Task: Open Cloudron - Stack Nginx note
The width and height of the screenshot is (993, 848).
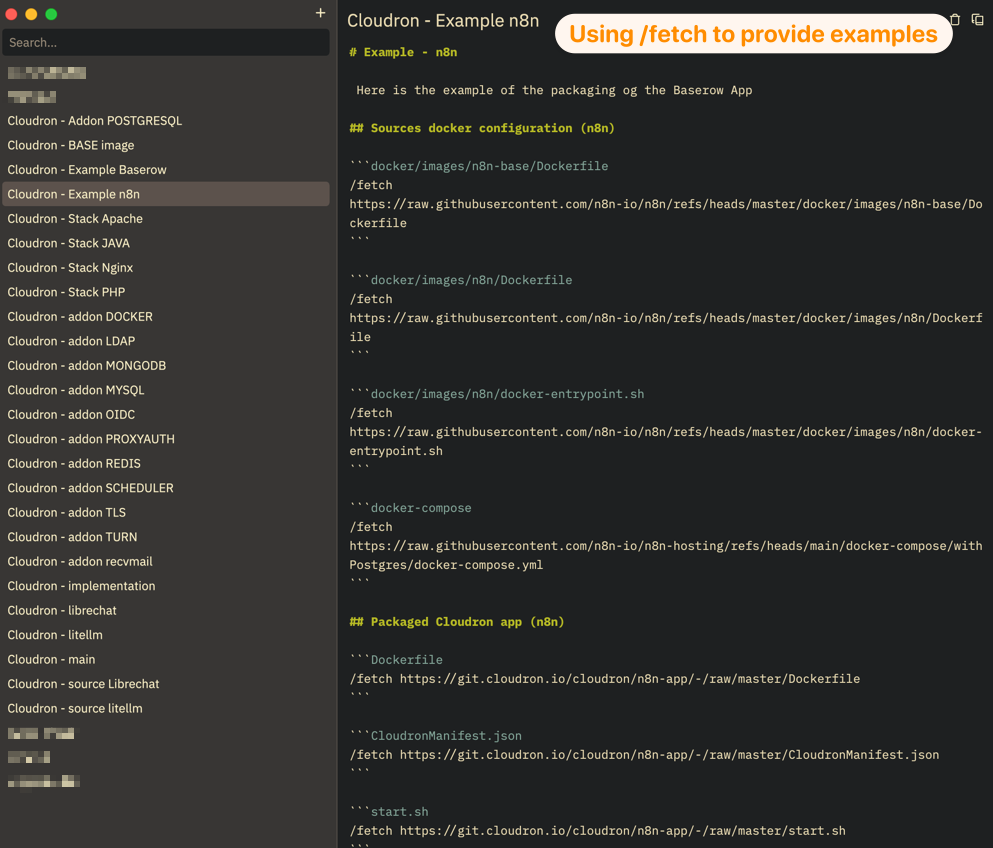Action: (x=166, y=267)
